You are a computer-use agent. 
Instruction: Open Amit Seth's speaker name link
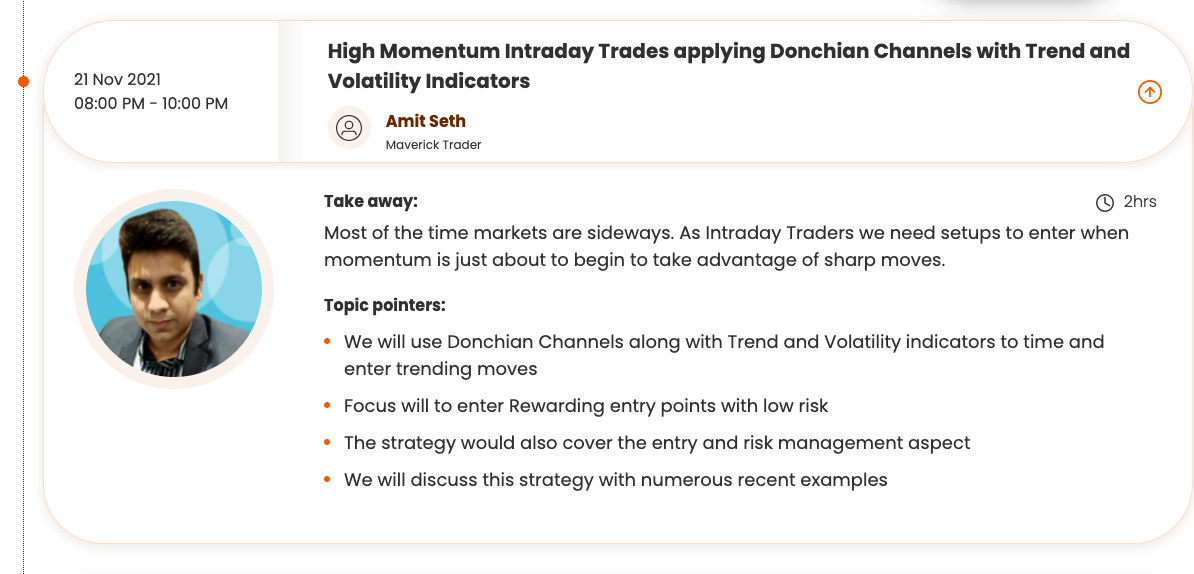click(425, 121)
